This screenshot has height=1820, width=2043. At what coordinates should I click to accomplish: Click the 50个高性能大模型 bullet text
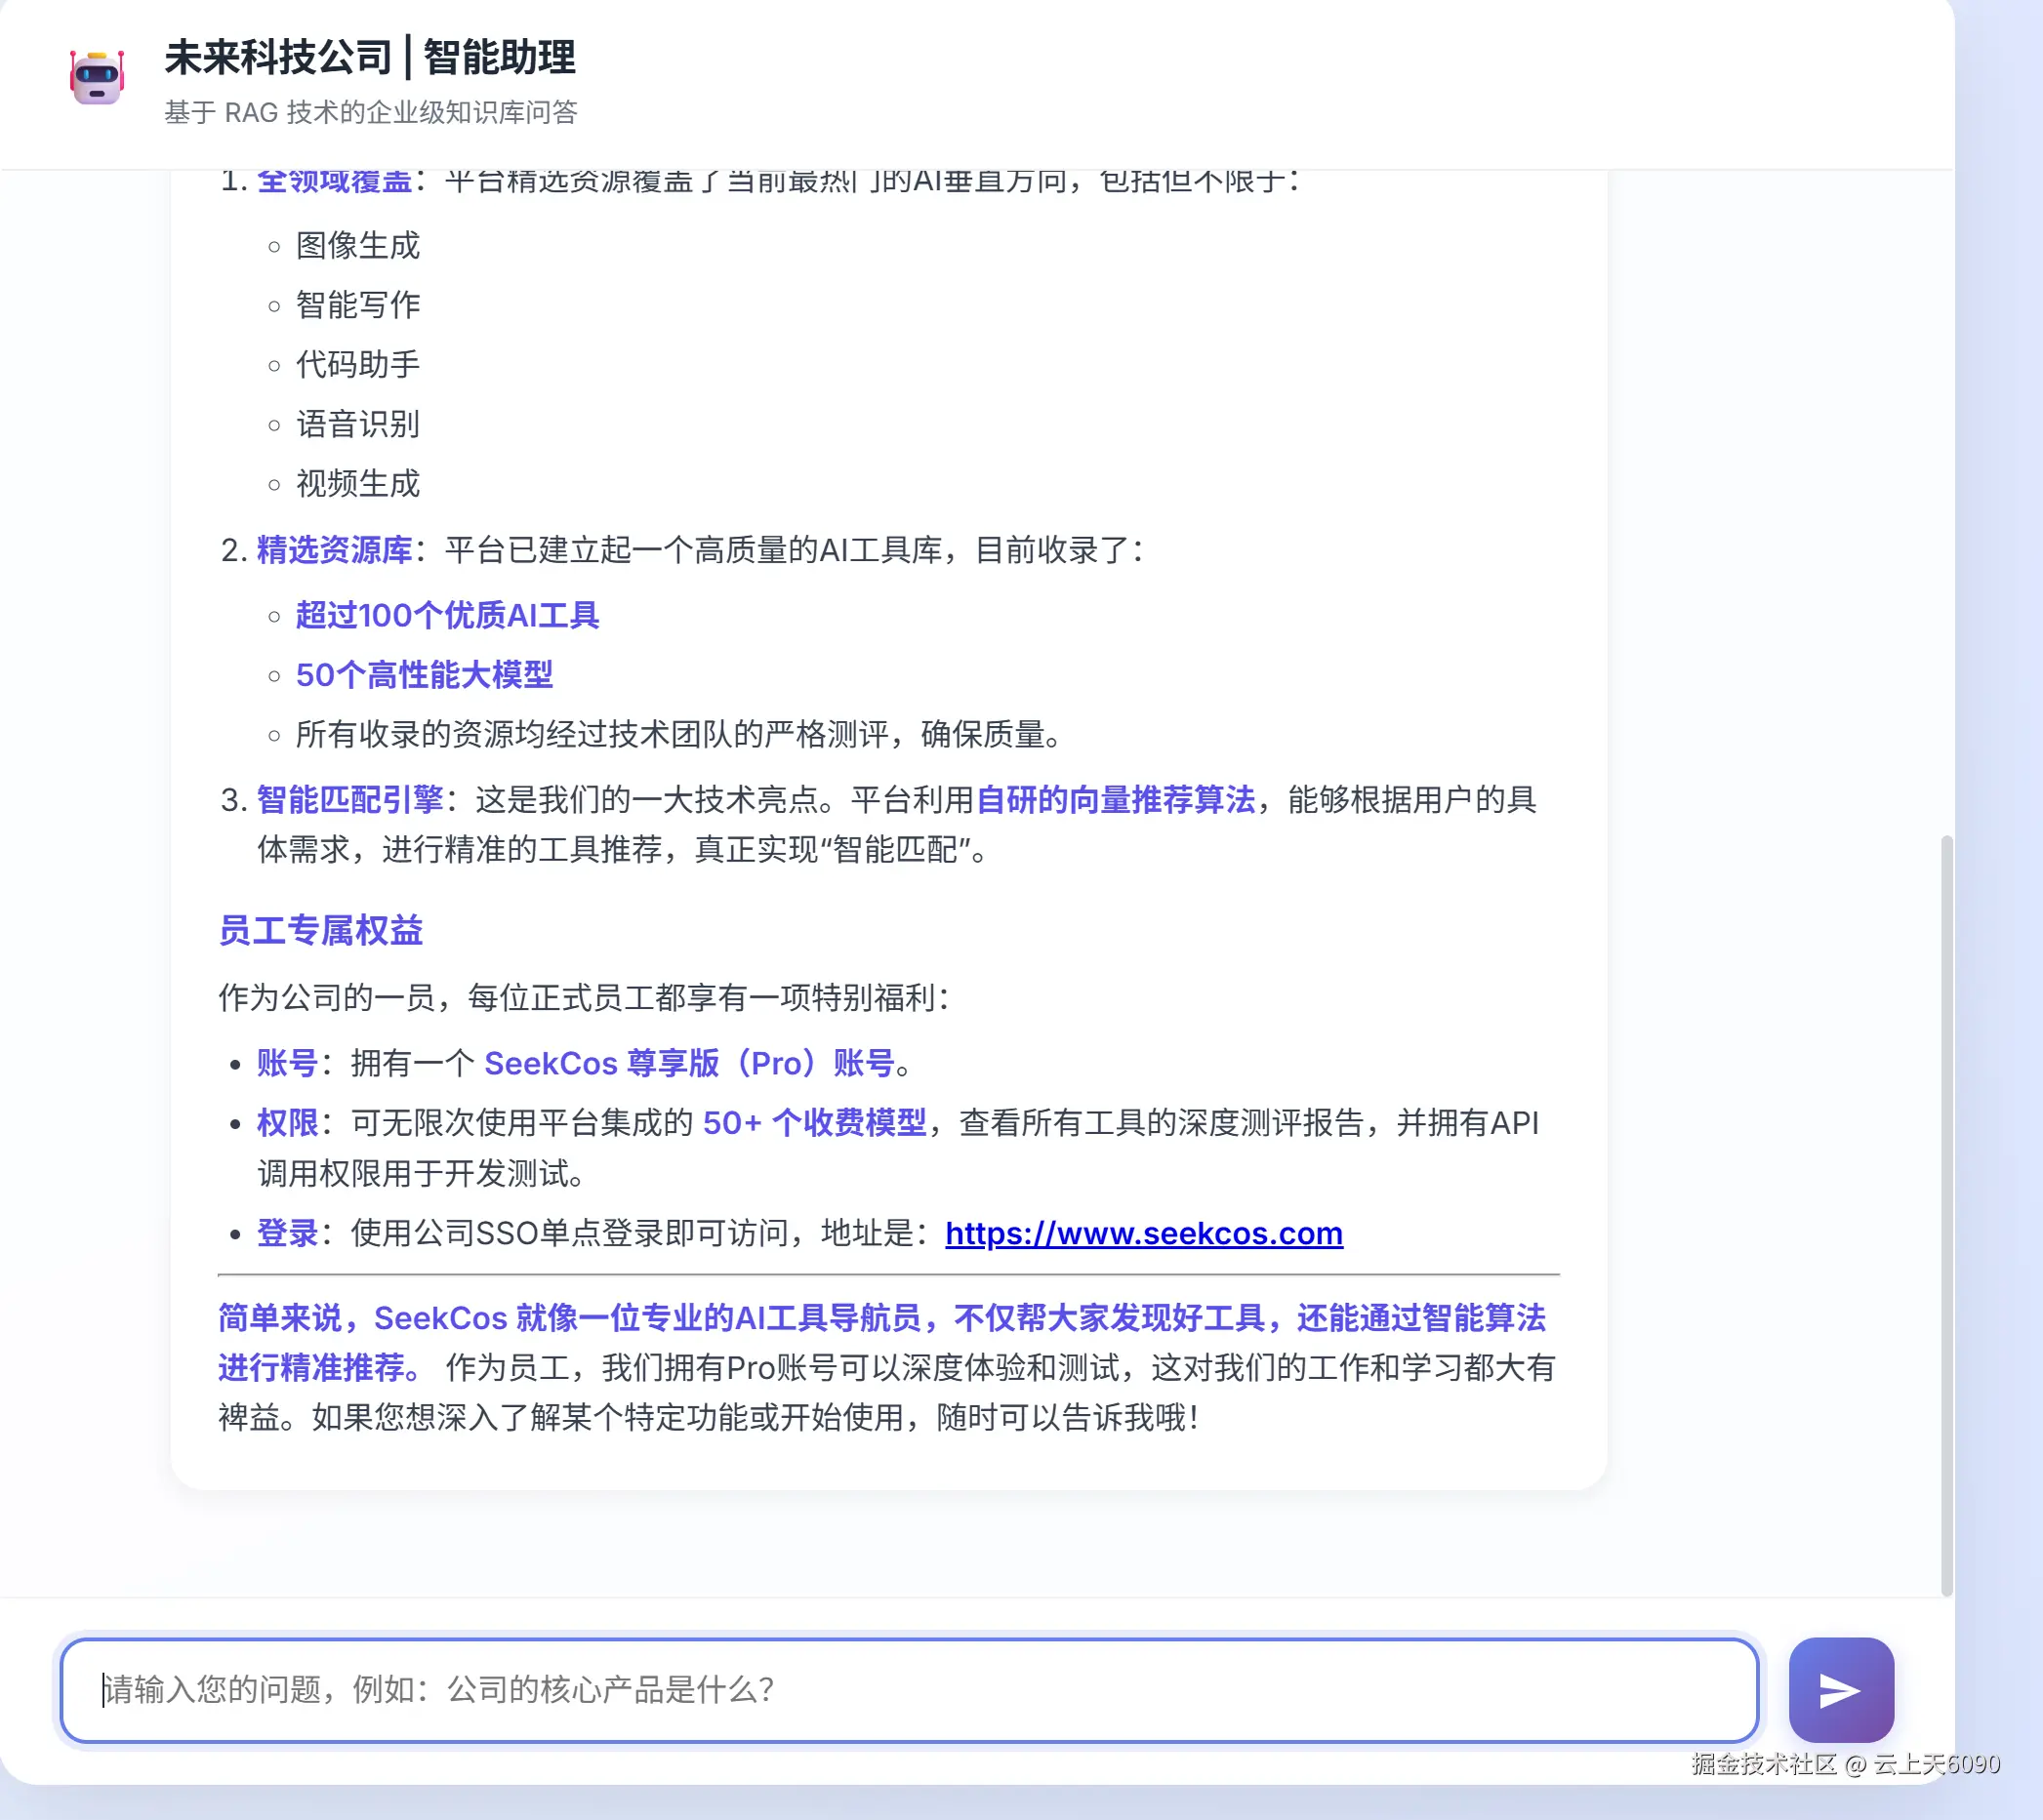[x=424, y=675]
